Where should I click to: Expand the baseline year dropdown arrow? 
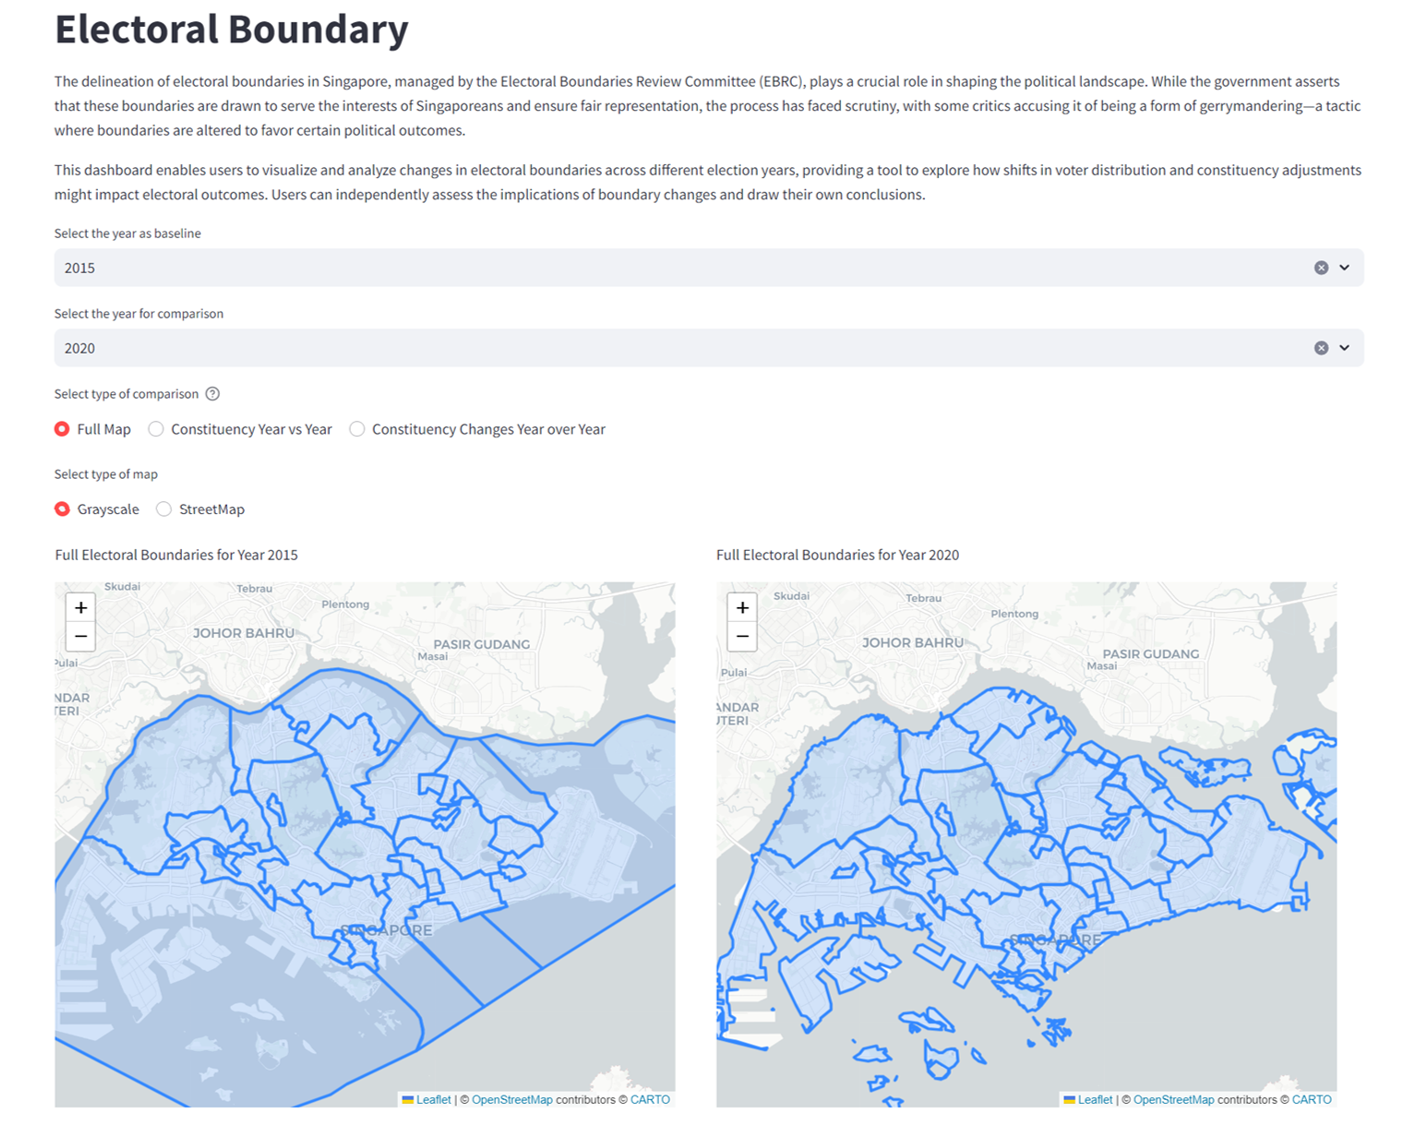tap(1345, 268)
